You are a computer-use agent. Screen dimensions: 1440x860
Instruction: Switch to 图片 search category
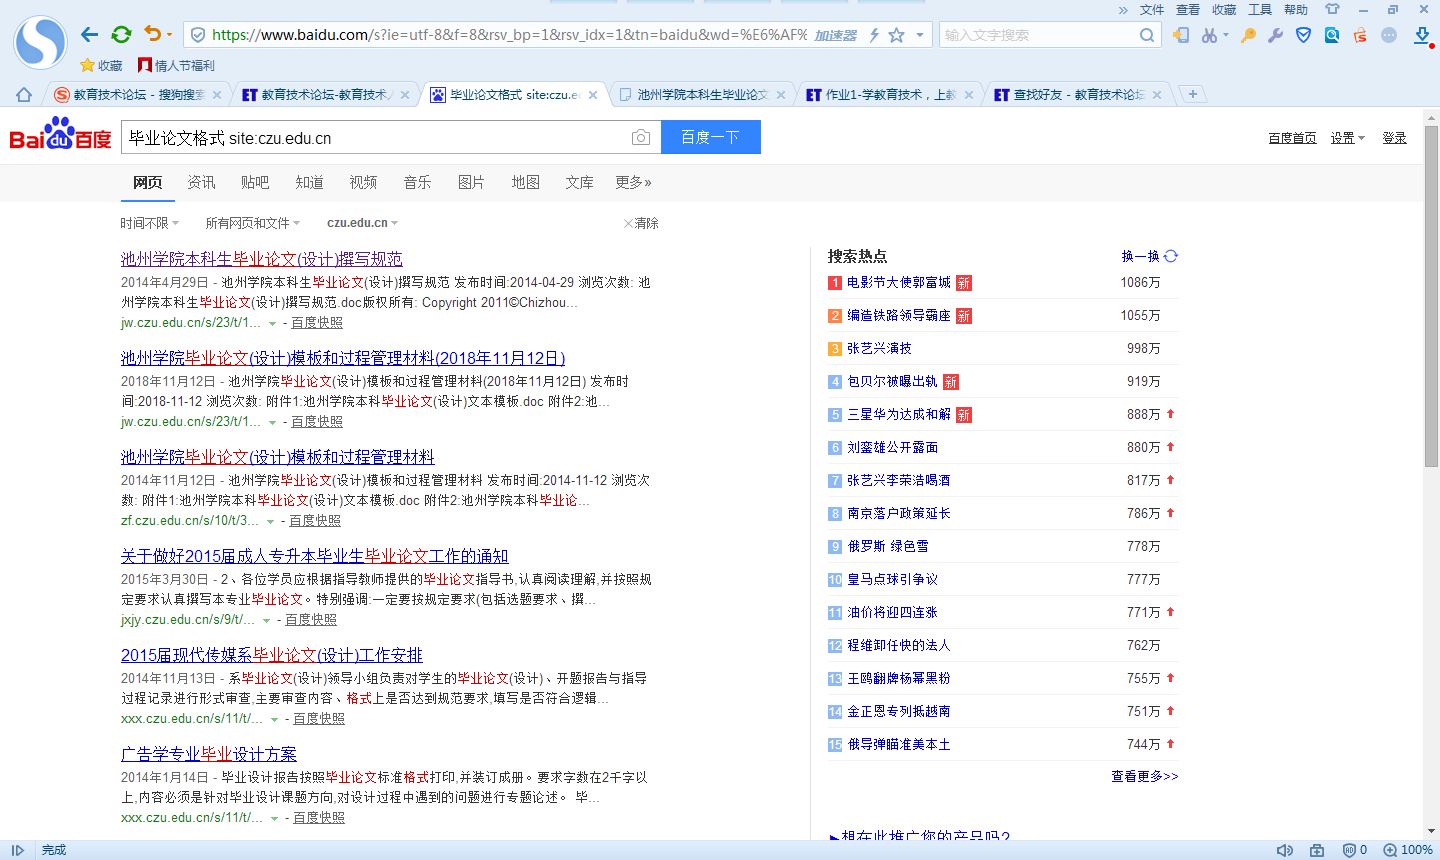(471, 182)
